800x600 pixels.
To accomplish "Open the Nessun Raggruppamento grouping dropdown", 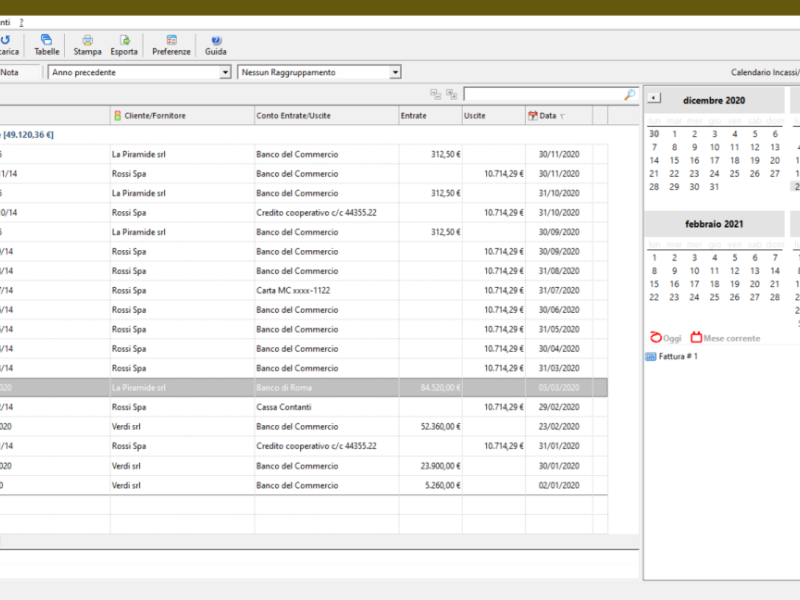I will point(395,72).
